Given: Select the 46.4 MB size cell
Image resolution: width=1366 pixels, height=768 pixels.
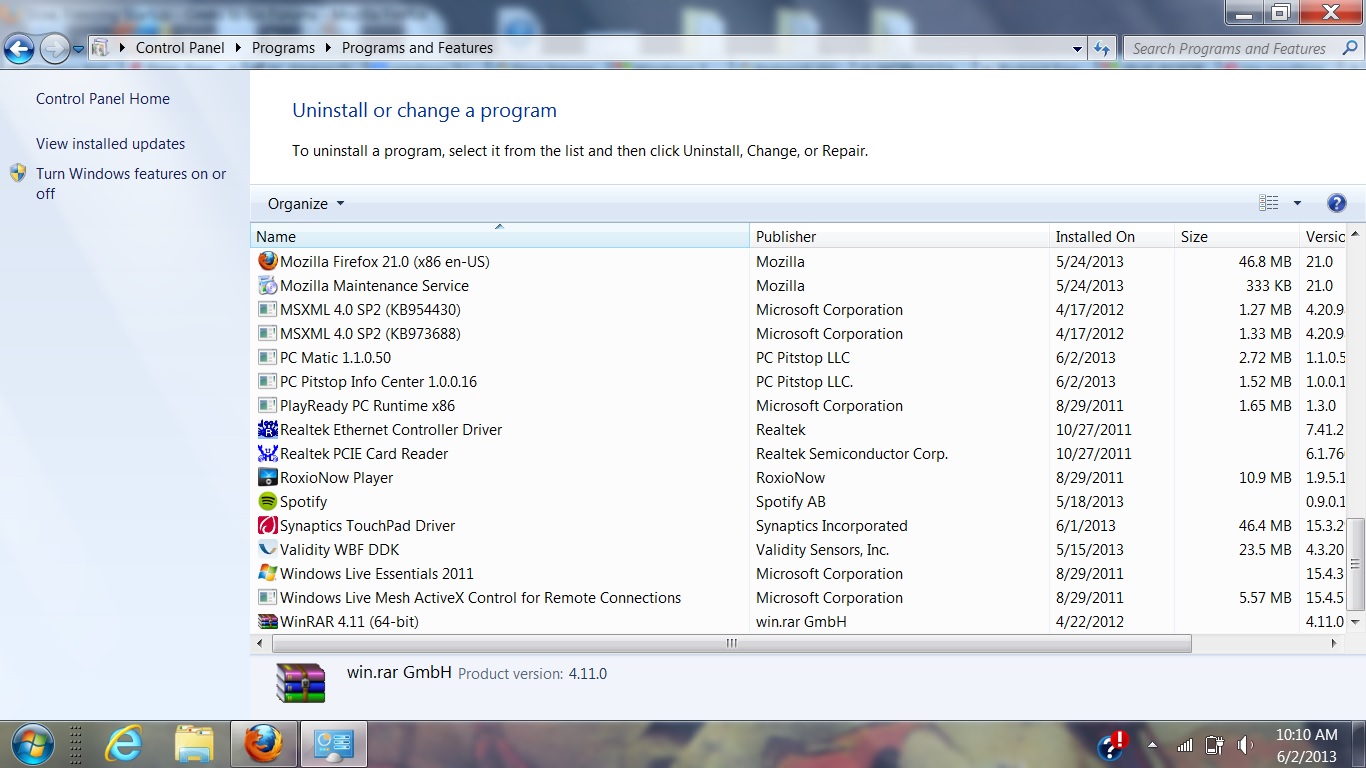Looking at the screenshot, I should [1265, 525].
